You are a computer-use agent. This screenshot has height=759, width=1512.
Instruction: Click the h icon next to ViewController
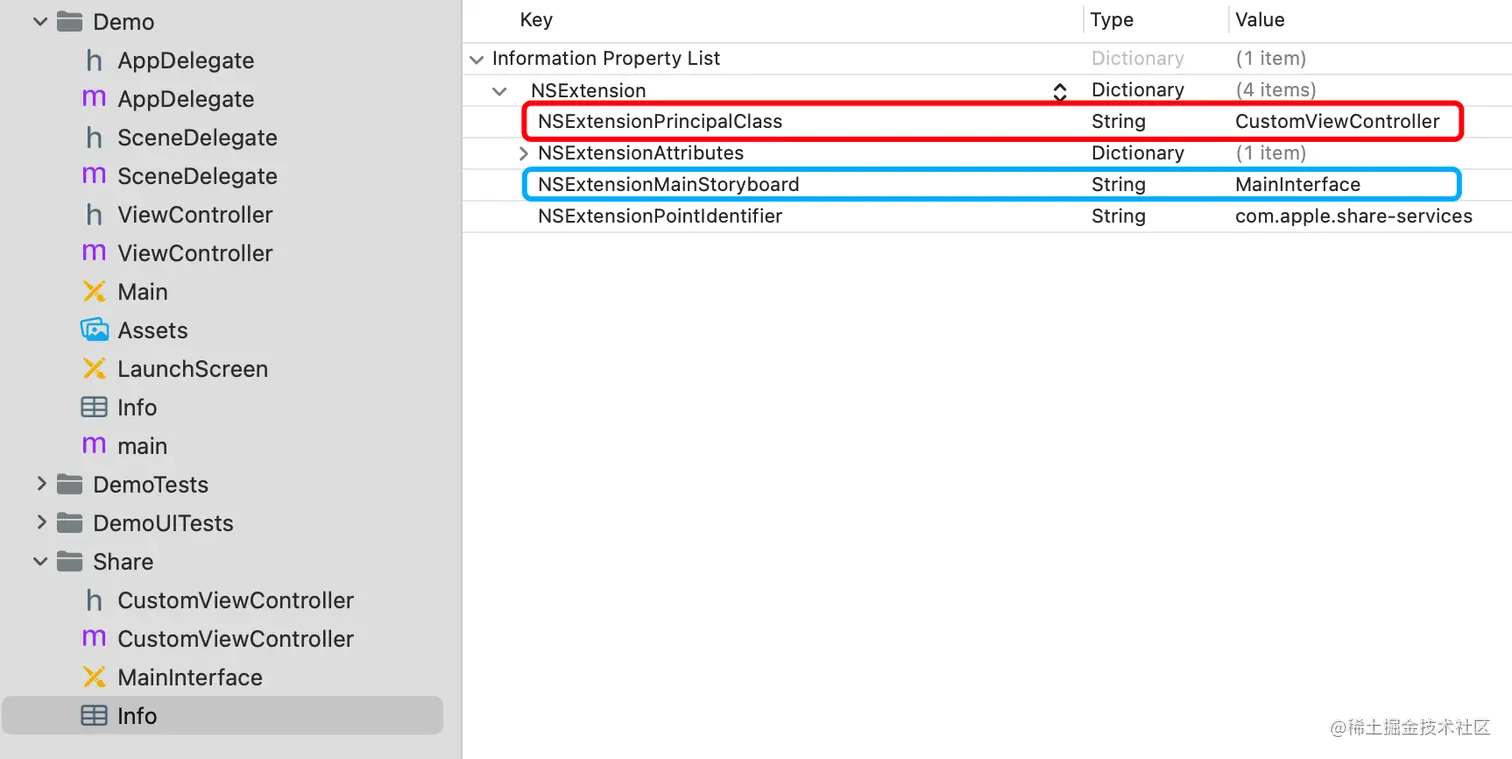coord(94,215)
